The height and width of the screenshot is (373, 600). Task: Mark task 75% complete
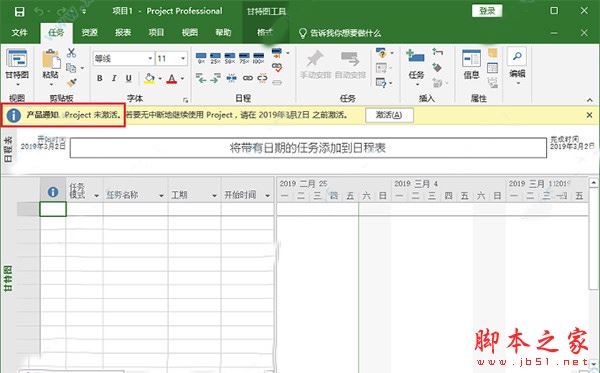(x=244, y=58)
